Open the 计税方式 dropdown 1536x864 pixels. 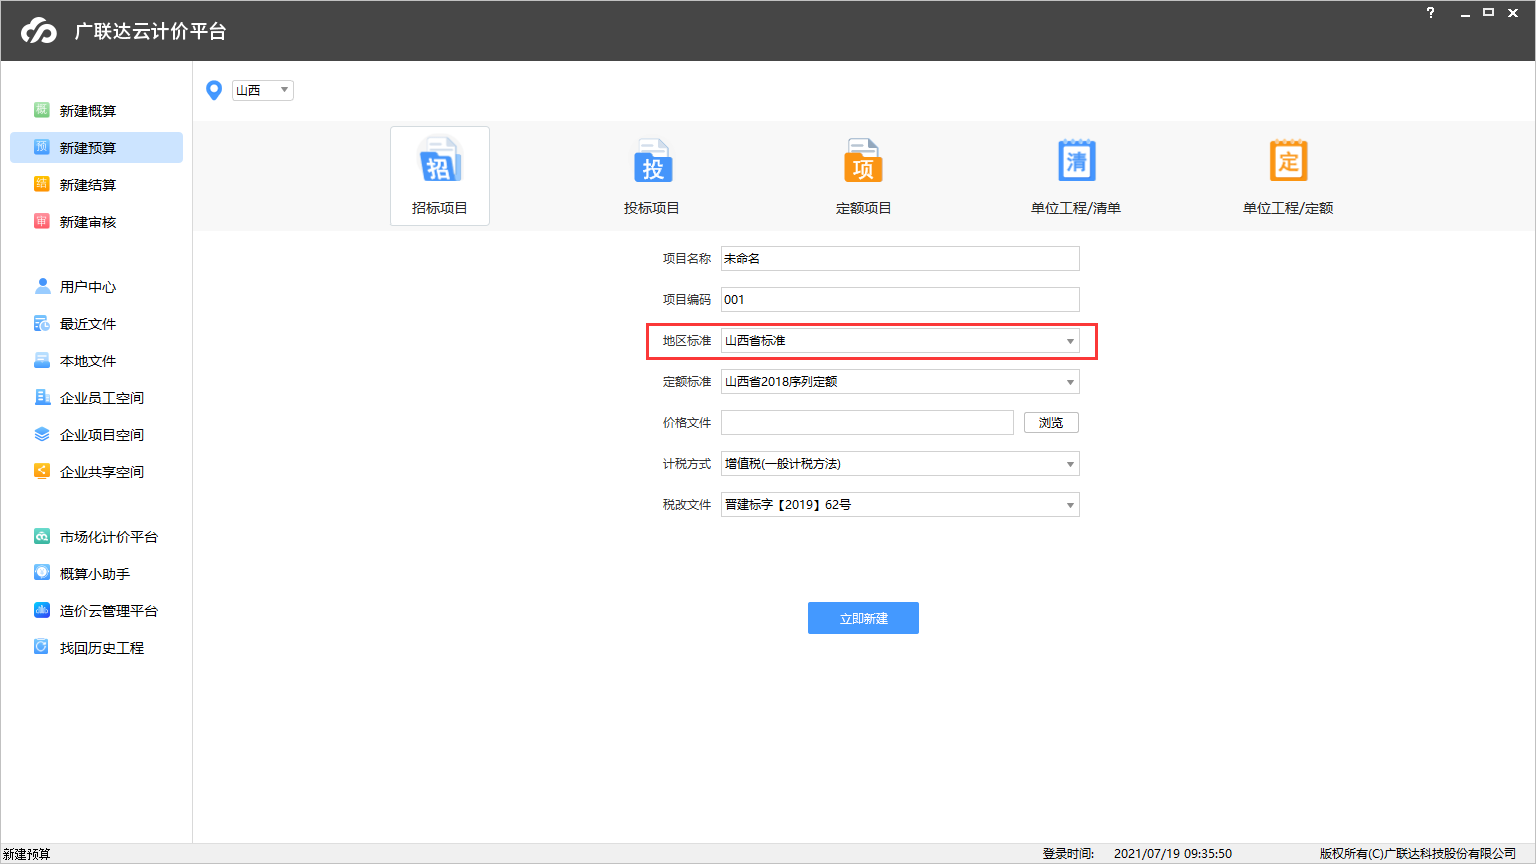tap(900, 464)
